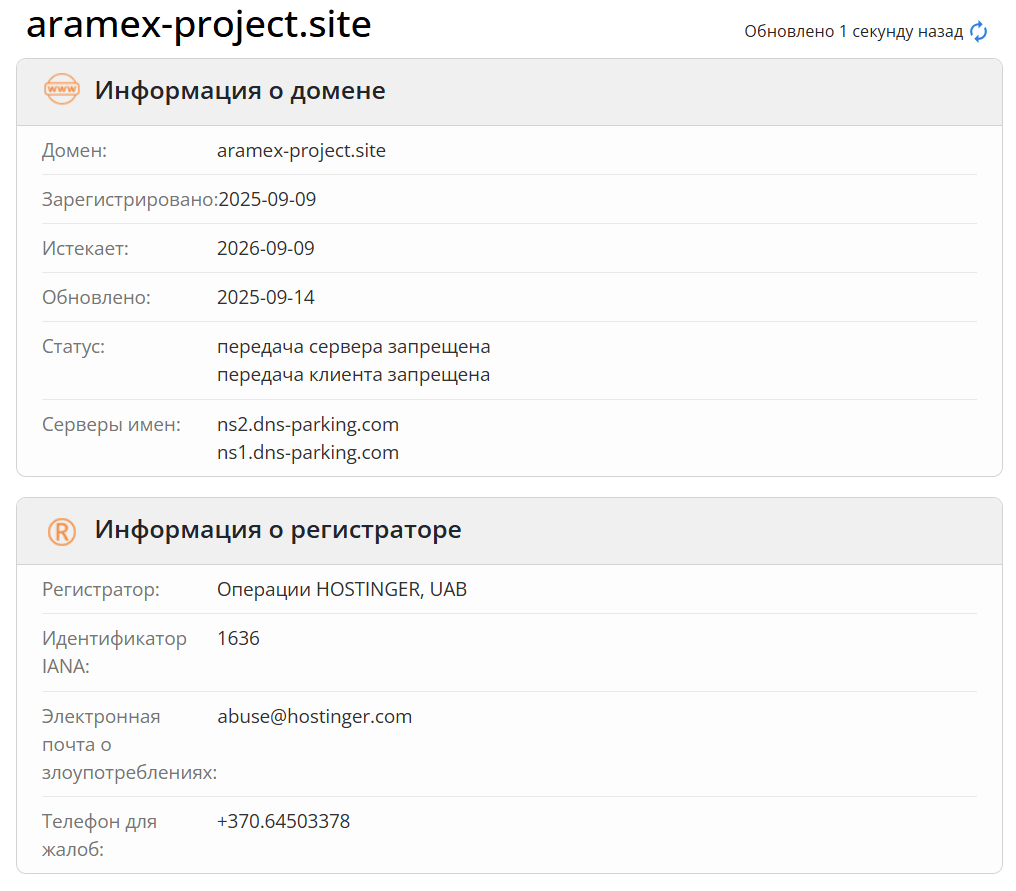This screenshot has height=891, width=1016.
Task: Open the abuse@hostinger.com email link
Action: pyautogui.click(x=314, y=717)
